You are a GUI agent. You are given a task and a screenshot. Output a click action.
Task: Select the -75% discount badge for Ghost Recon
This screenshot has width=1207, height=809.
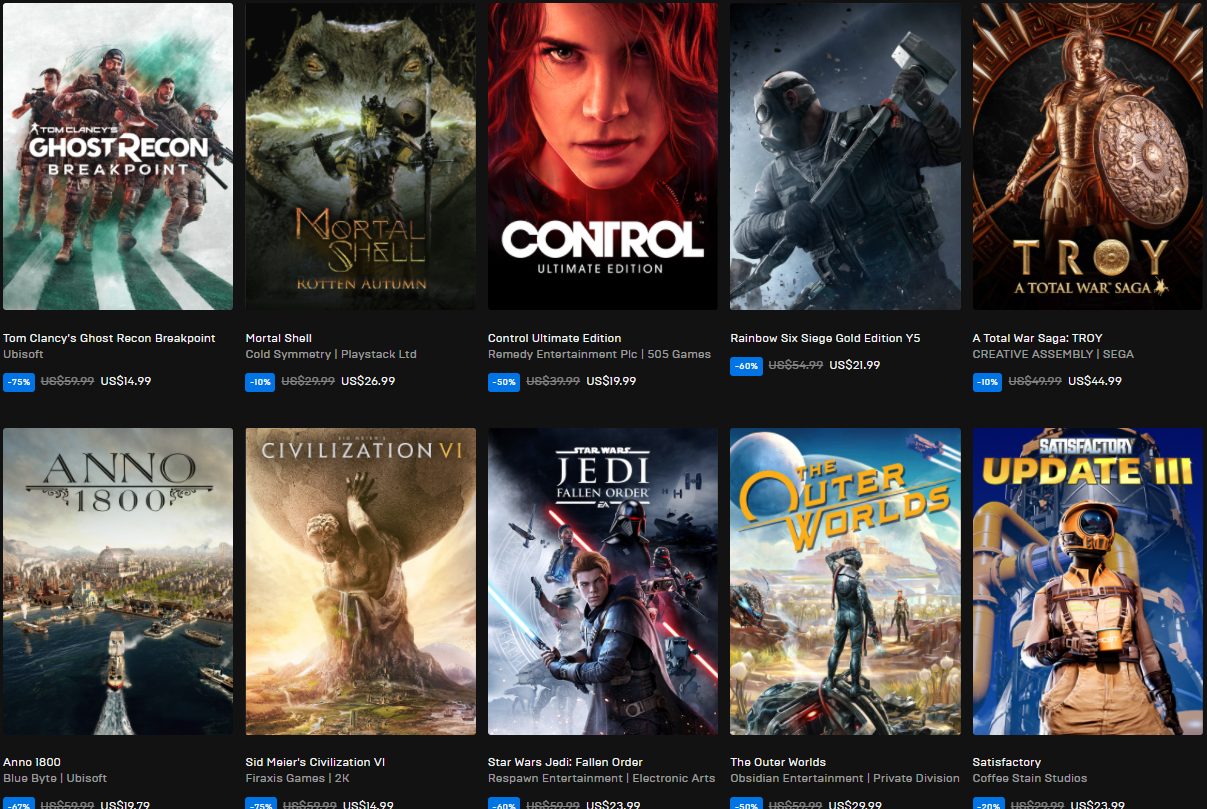[19, 382]
